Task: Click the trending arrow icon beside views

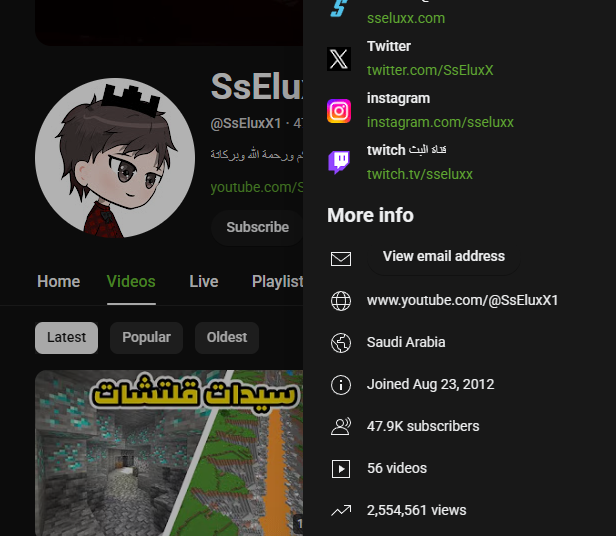Action: click(x=341, y=510)
